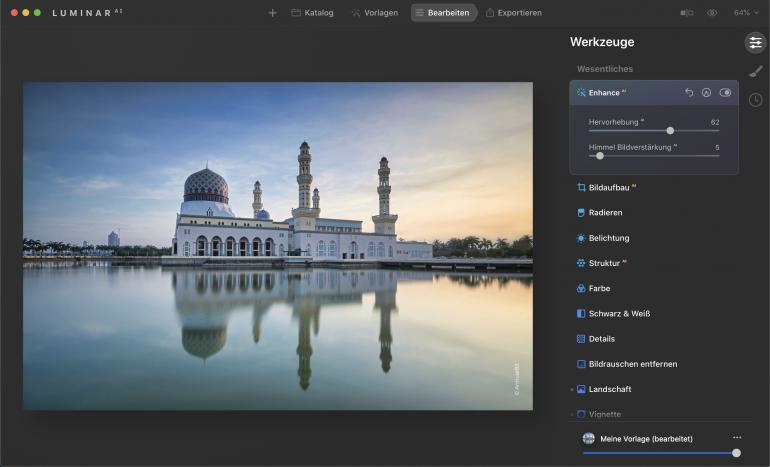Click the Wesentliches section heading
This screenshot has width=770, height=467.
point(605,69)
